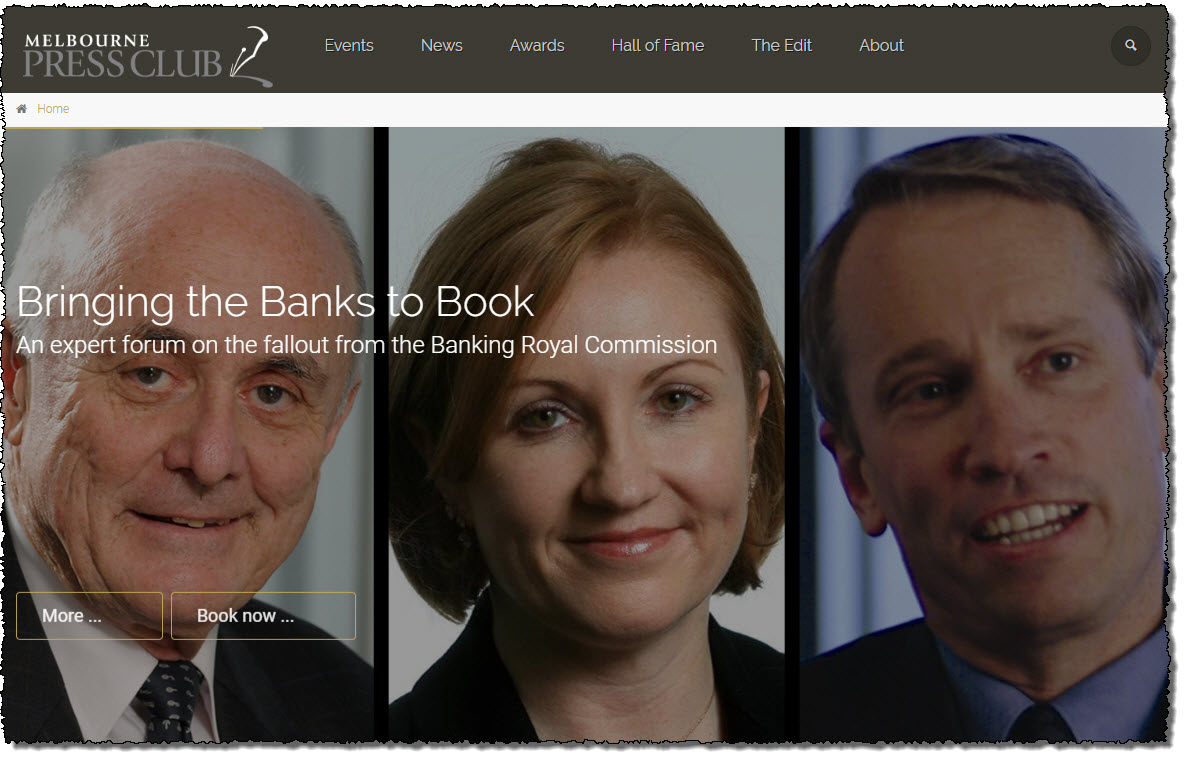Image resolution: width=1186 pixels, height=763 pixels.
Task: Click the Book now ... button
Action: click(263, 616)
